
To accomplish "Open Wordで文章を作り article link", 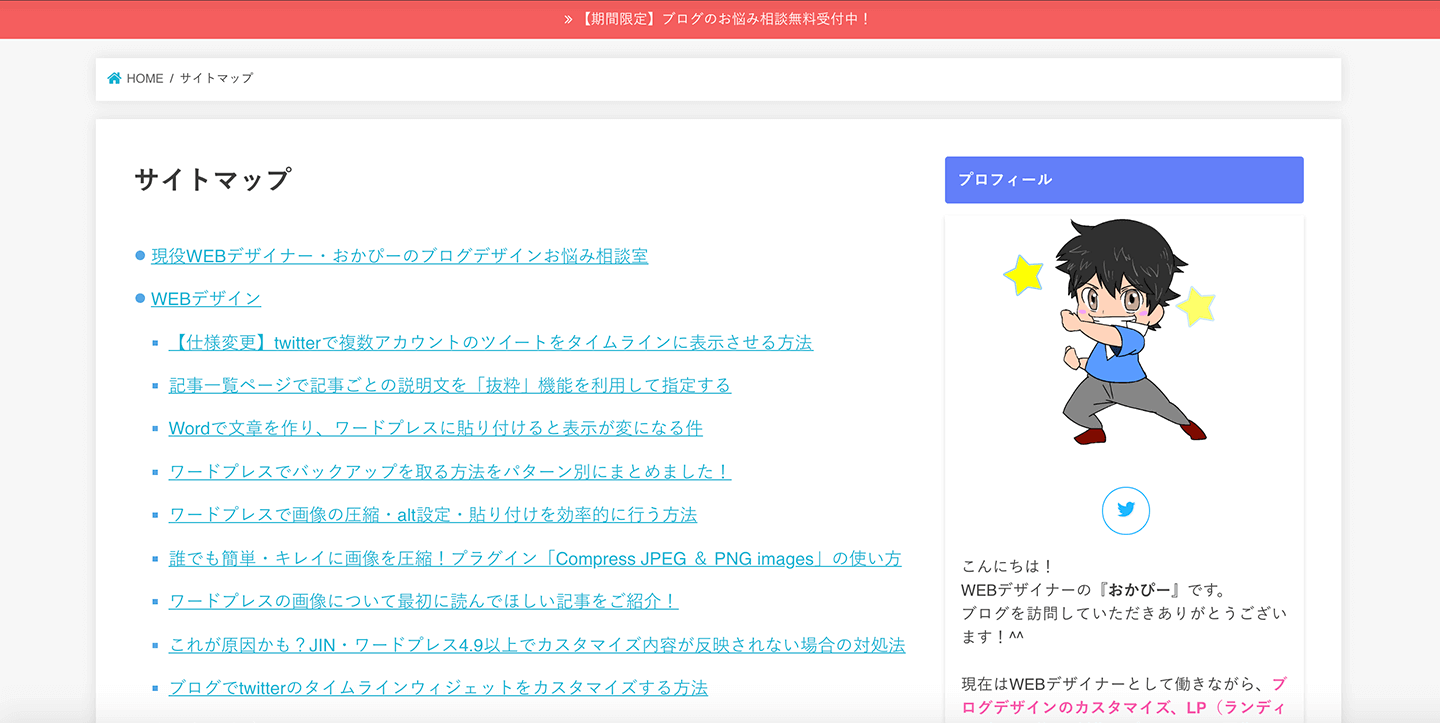I will point(436,428).
